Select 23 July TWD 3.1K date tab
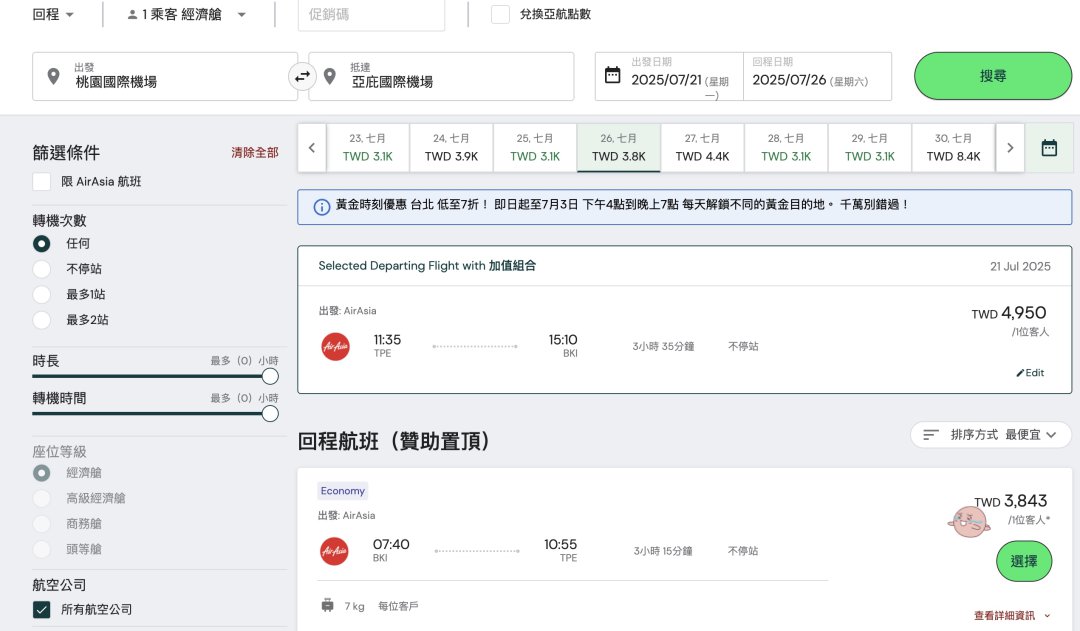The width and height of the screenshot is (1080, 631). point(367,147)
